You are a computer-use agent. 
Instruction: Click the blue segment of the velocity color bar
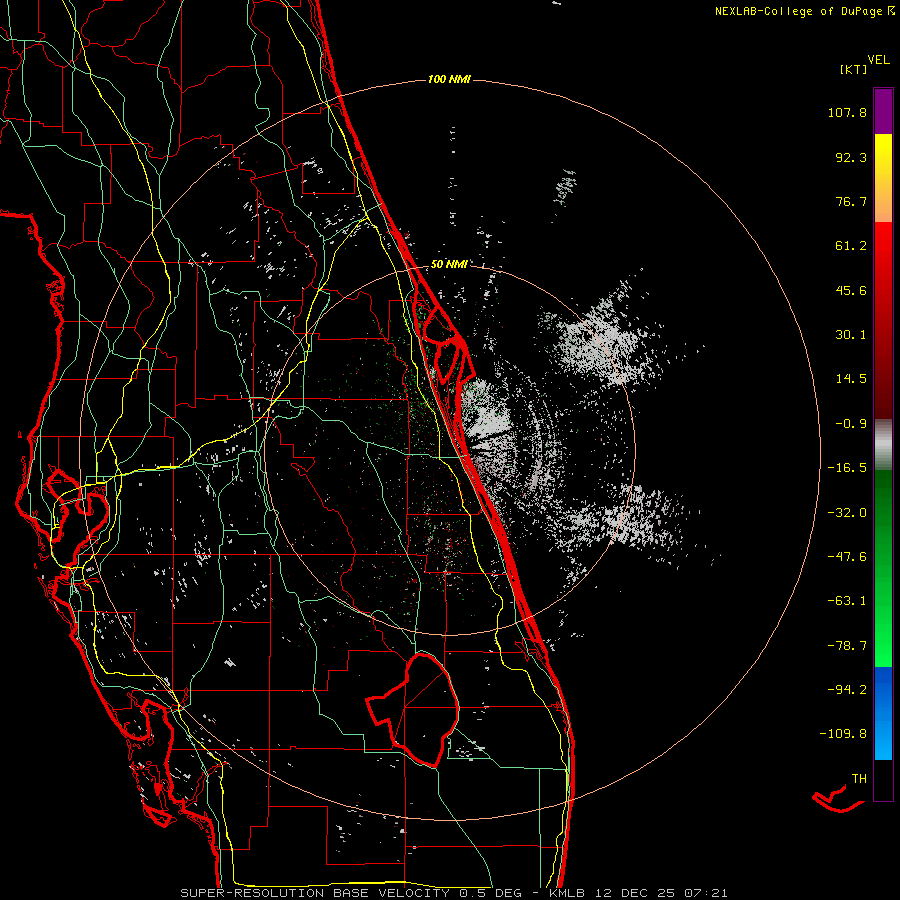coord(883,713)
